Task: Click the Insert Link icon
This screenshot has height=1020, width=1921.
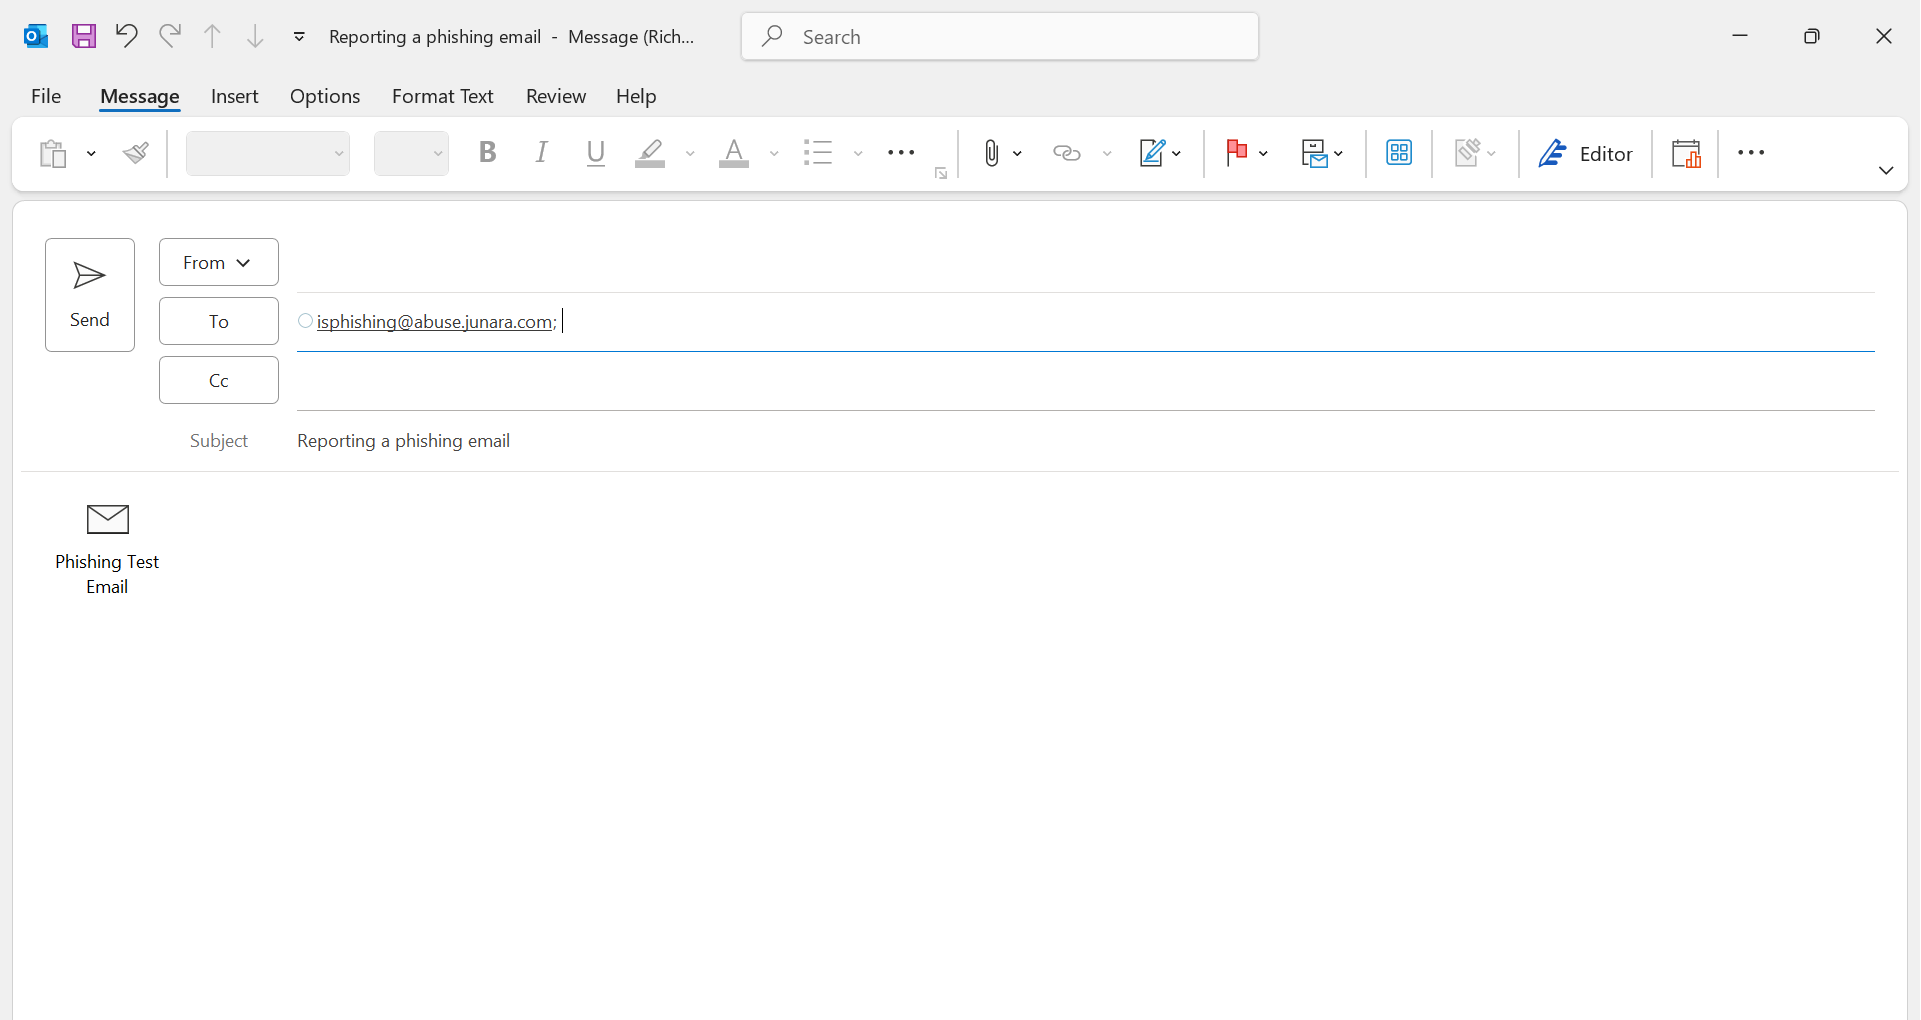Action: tap(1067, 153)
